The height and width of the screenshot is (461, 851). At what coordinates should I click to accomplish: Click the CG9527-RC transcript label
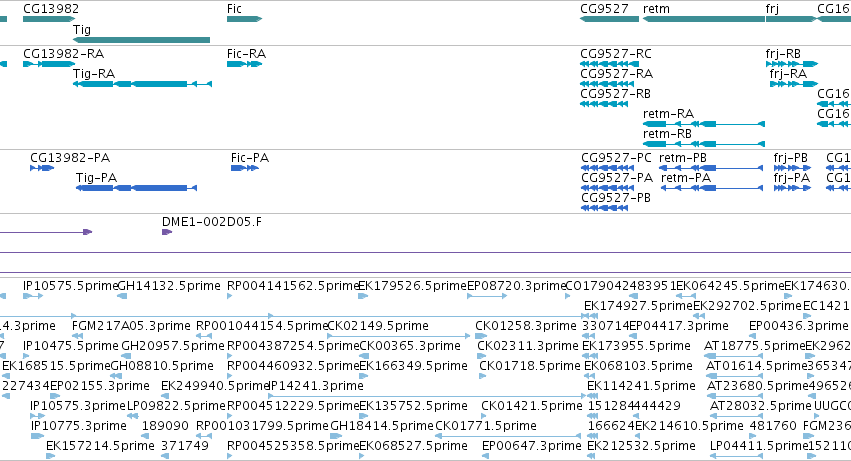coord(616,54)
